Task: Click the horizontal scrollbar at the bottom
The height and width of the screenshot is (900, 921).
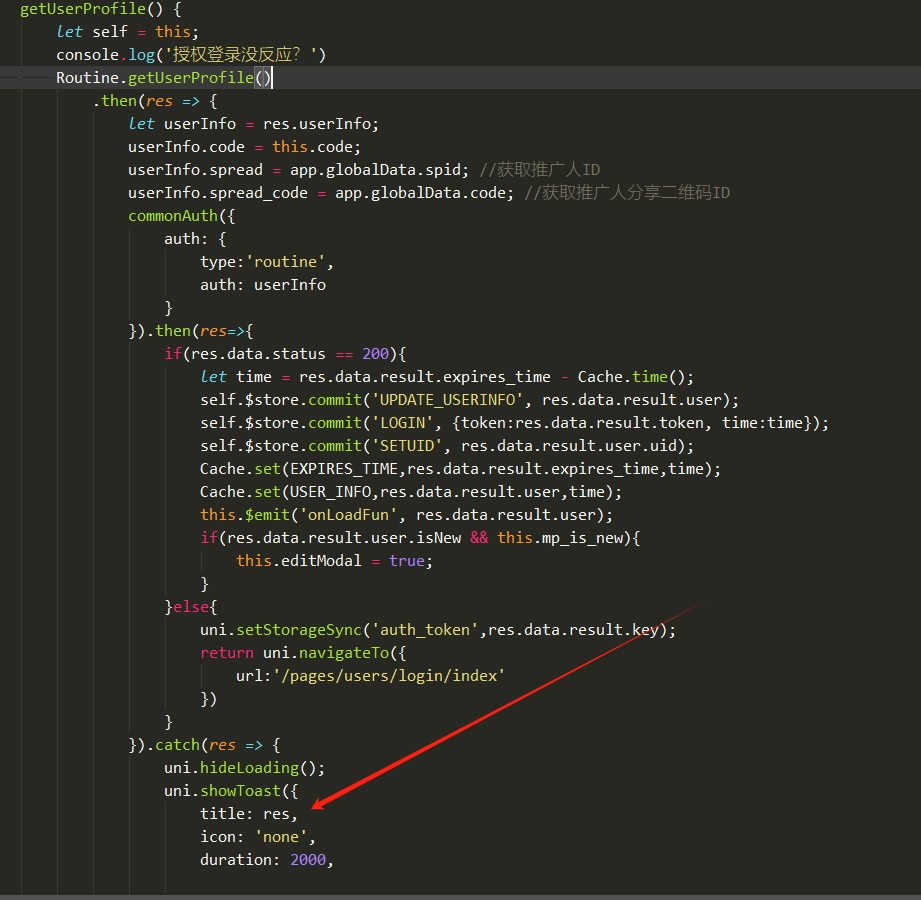Action: (460, 896)
